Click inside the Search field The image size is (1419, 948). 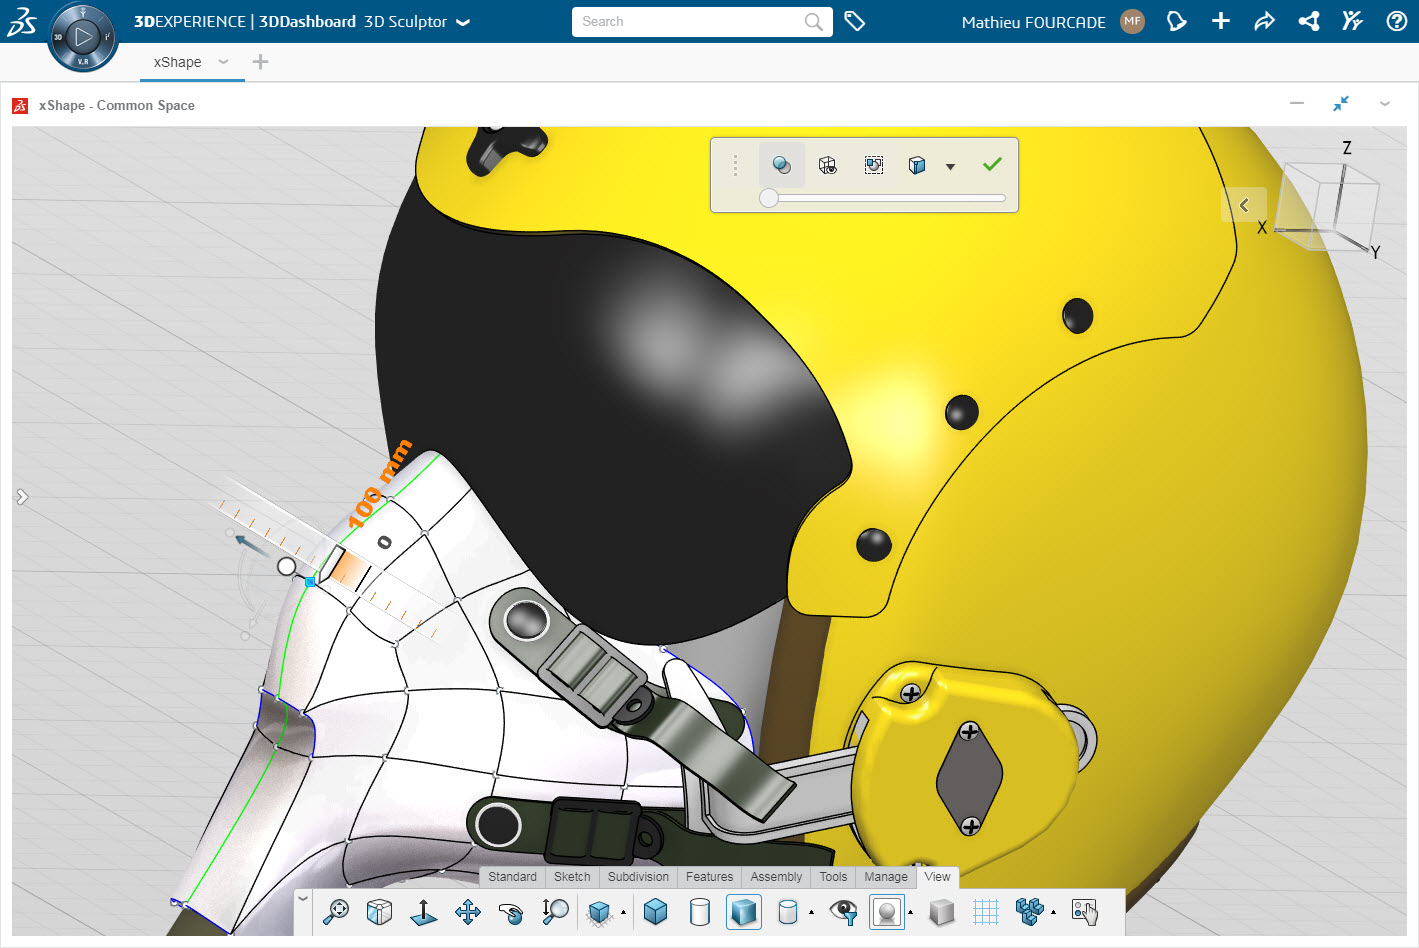(x=690, y=21)
